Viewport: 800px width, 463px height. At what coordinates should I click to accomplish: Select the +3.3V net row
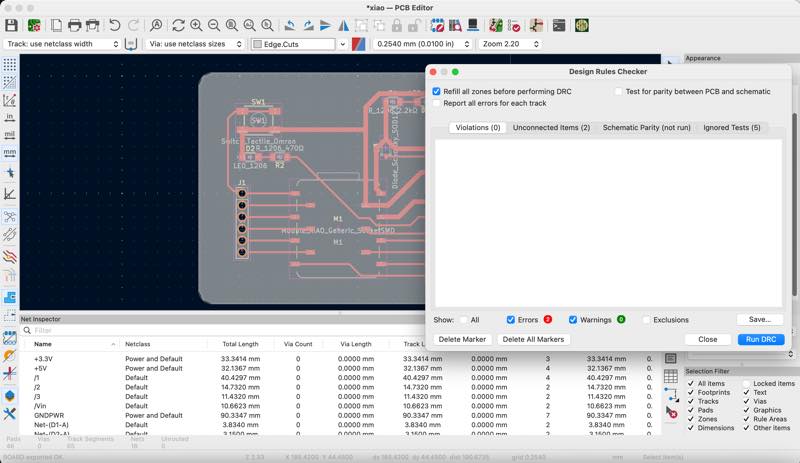click(337, 359)
